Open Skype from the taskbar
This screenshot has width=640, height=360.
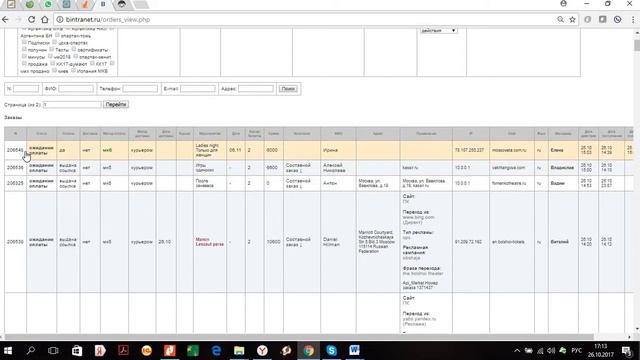(x=331, y=350)
